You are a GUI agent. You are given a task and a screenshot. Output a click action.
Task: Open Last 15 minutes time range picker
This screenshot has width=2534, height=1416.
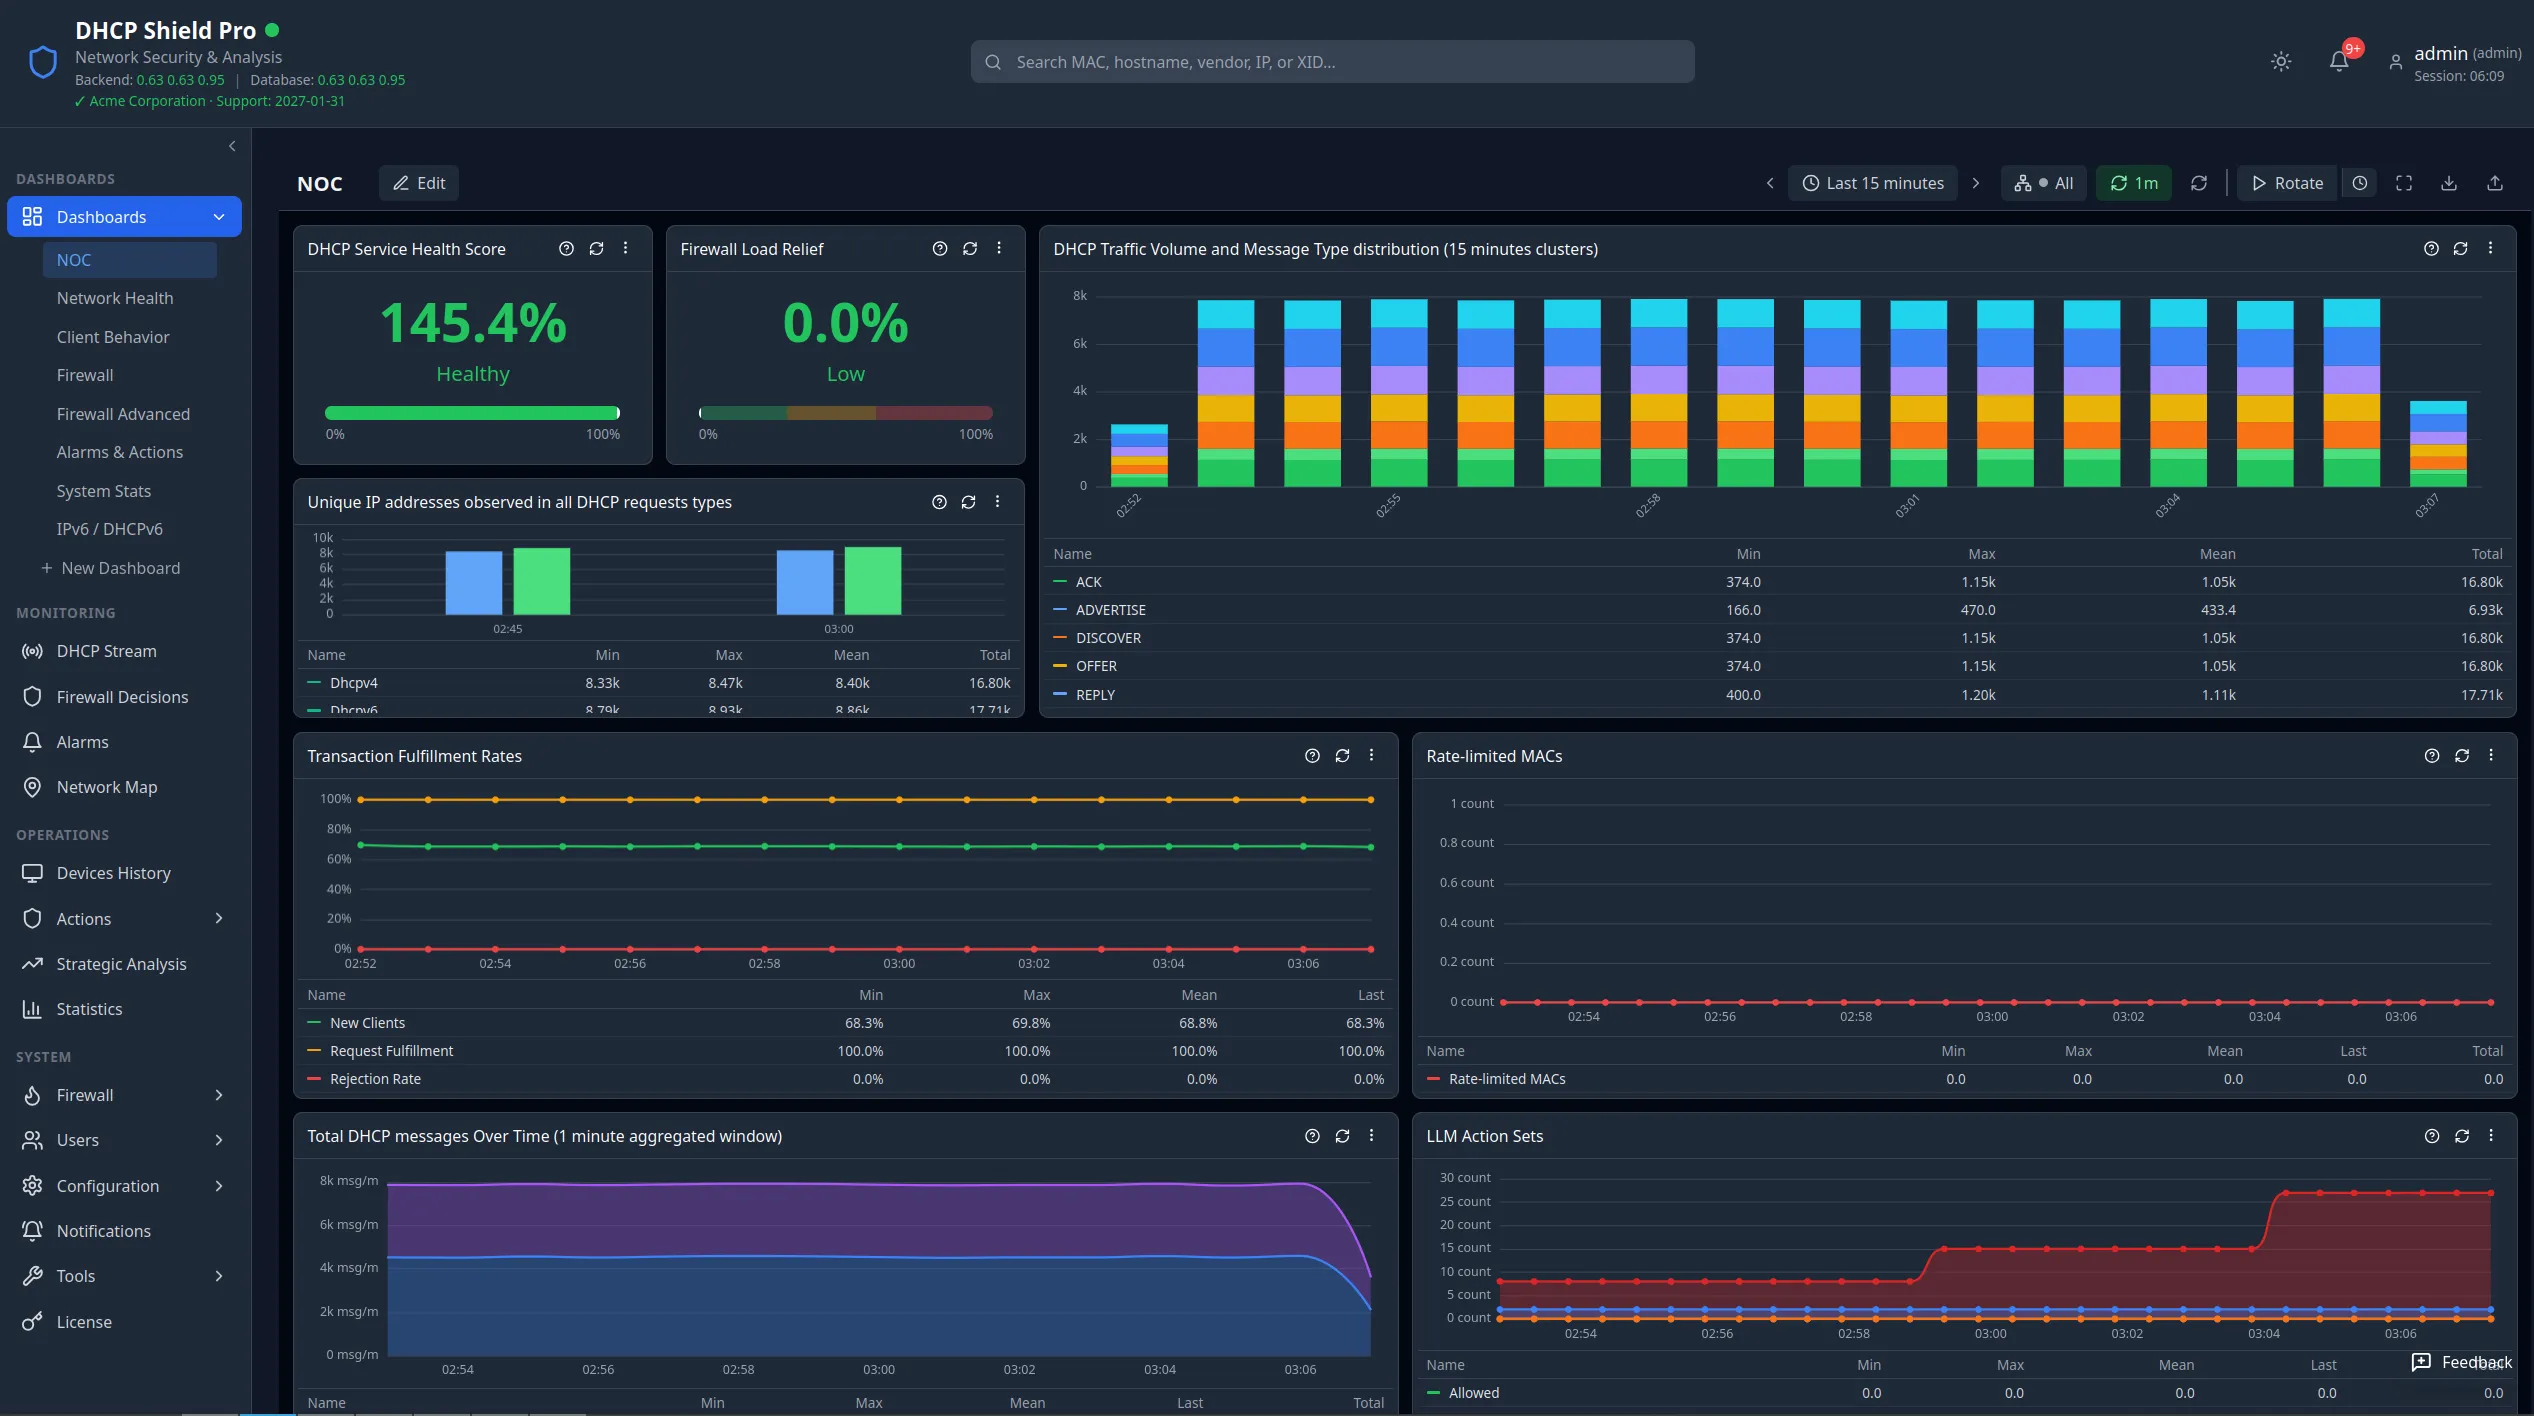[1872, 183]
